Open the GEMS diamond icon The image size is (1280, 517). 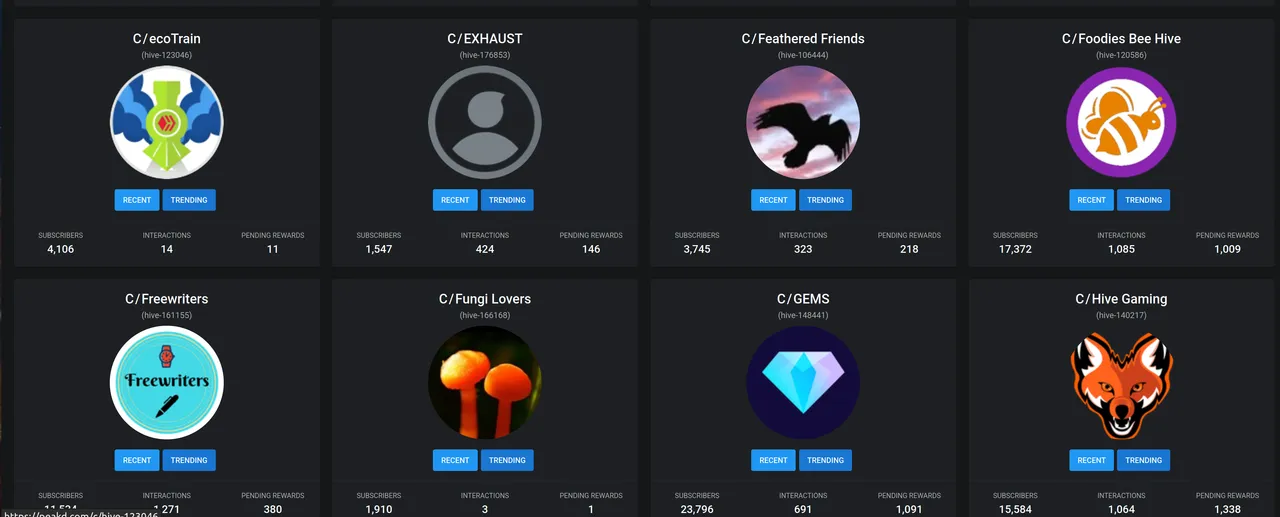[803, 383]
